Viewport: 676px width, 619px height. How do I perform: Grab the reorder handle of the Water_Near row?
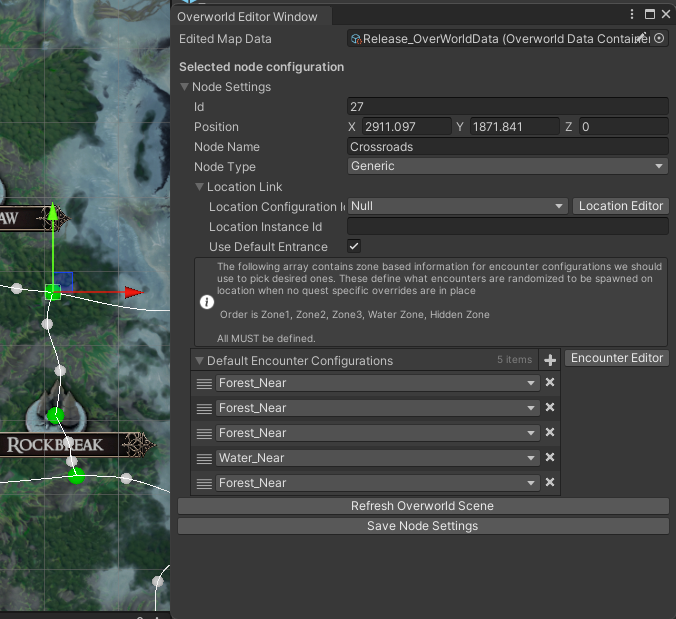coord(204,458)
